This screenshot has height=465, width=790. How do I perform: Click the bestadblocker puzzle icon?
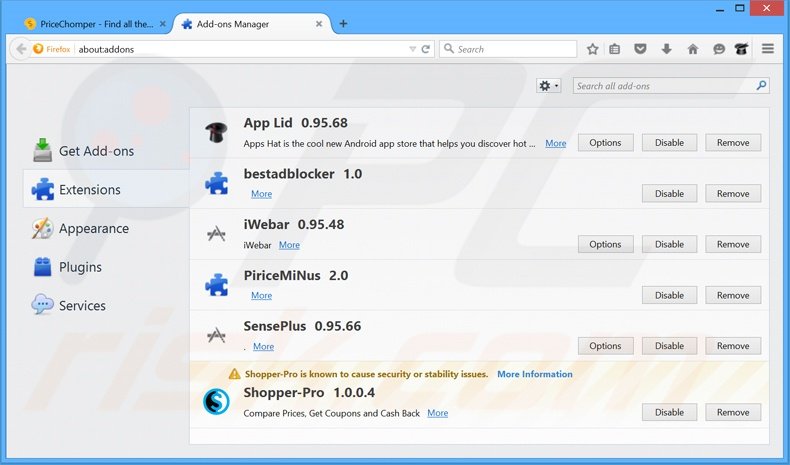216,183
